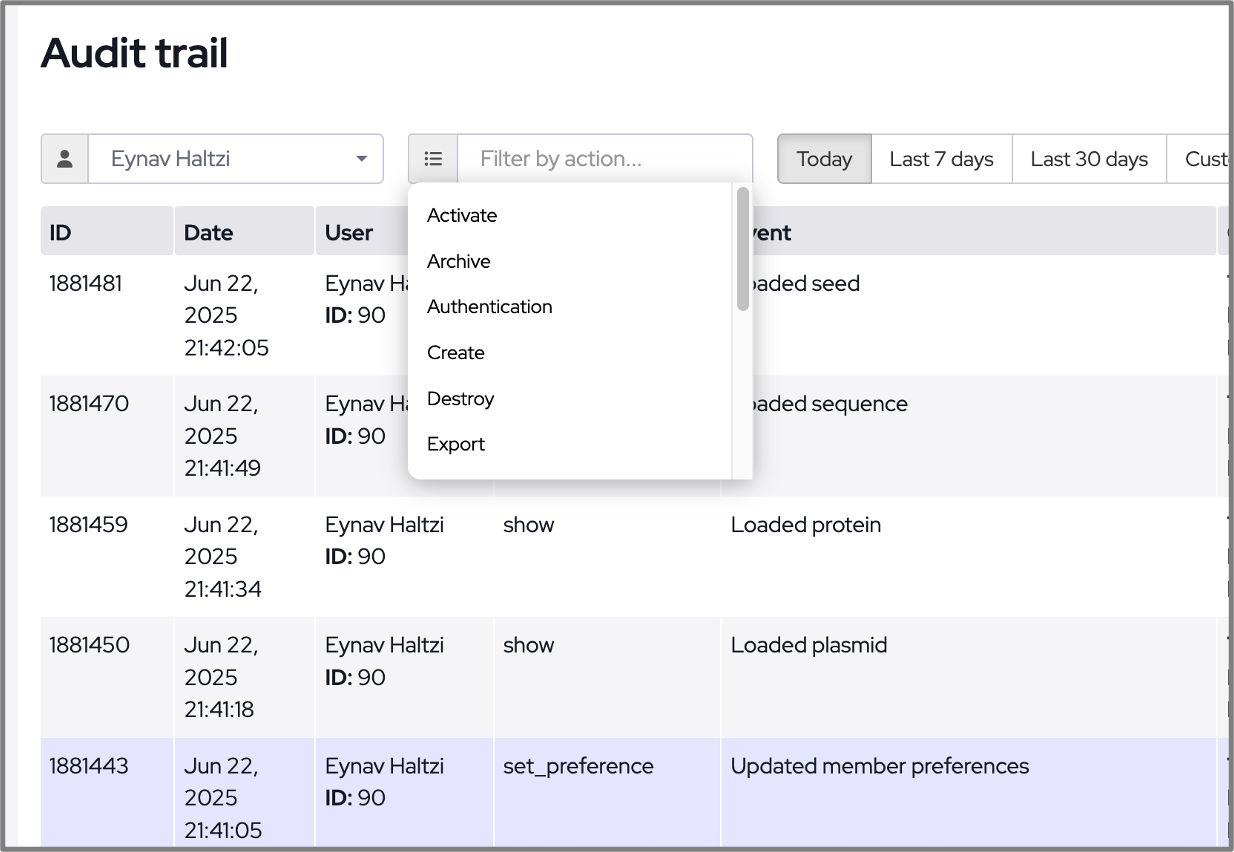
Task: Switch to Last 30 days range
Action: coord(1089,159)
